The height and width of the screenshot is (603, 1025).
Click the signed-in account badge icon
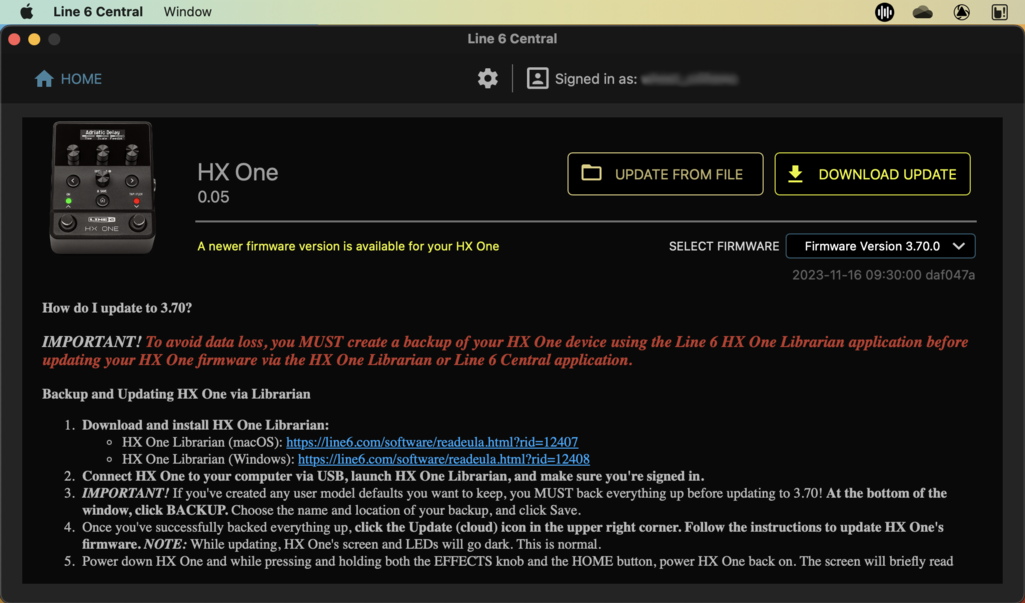536,78
